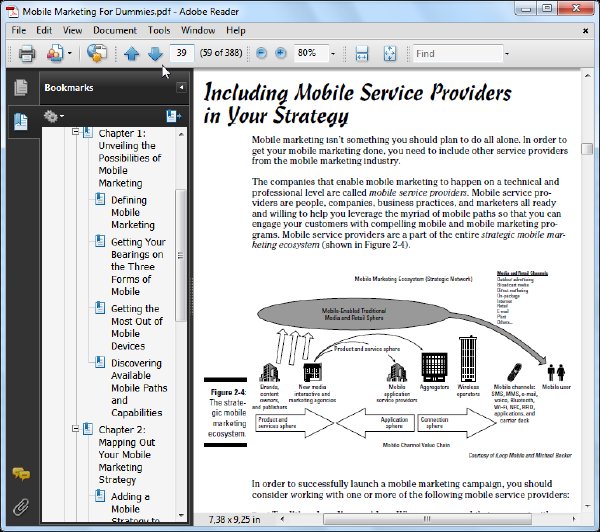The image size is (600, 532).
Task: Open the Document menu
Action: (x=115, y=30)
